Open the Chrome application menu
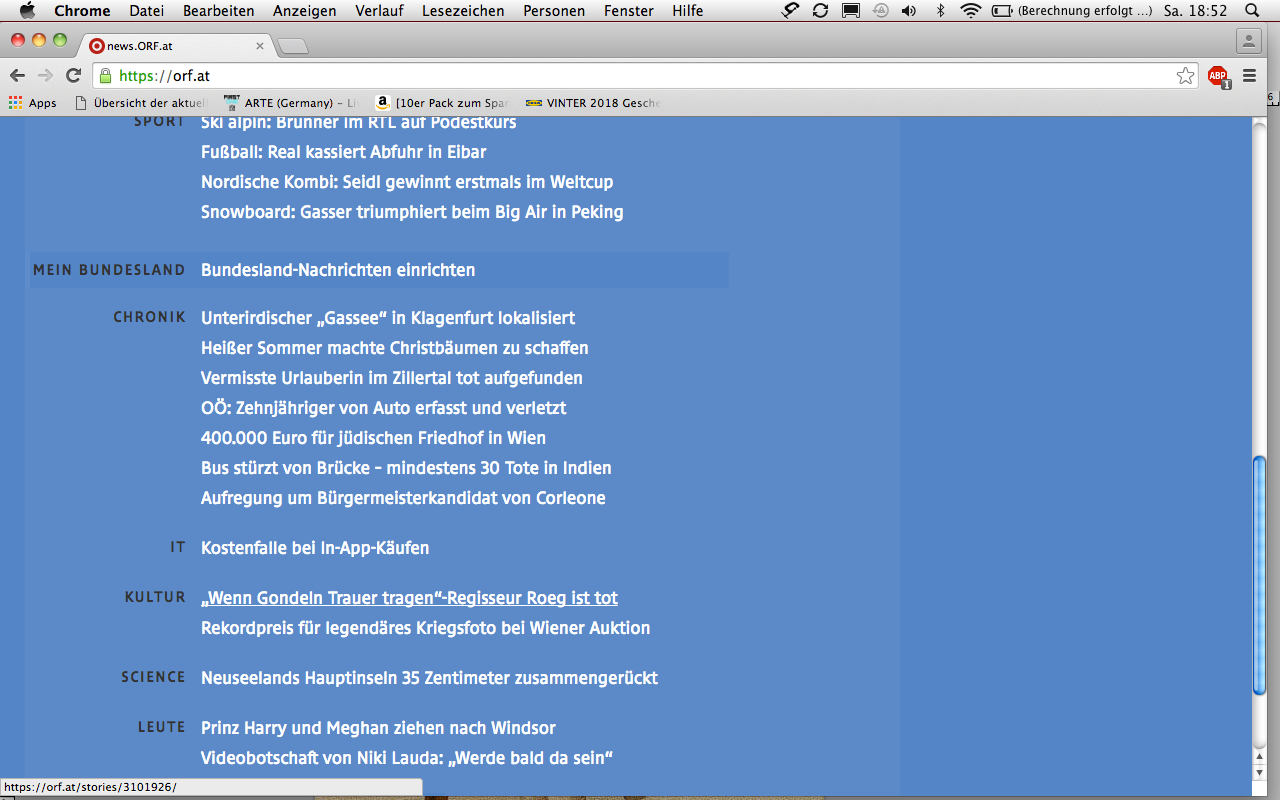The image size is (1280, 800). pos(82,11)
